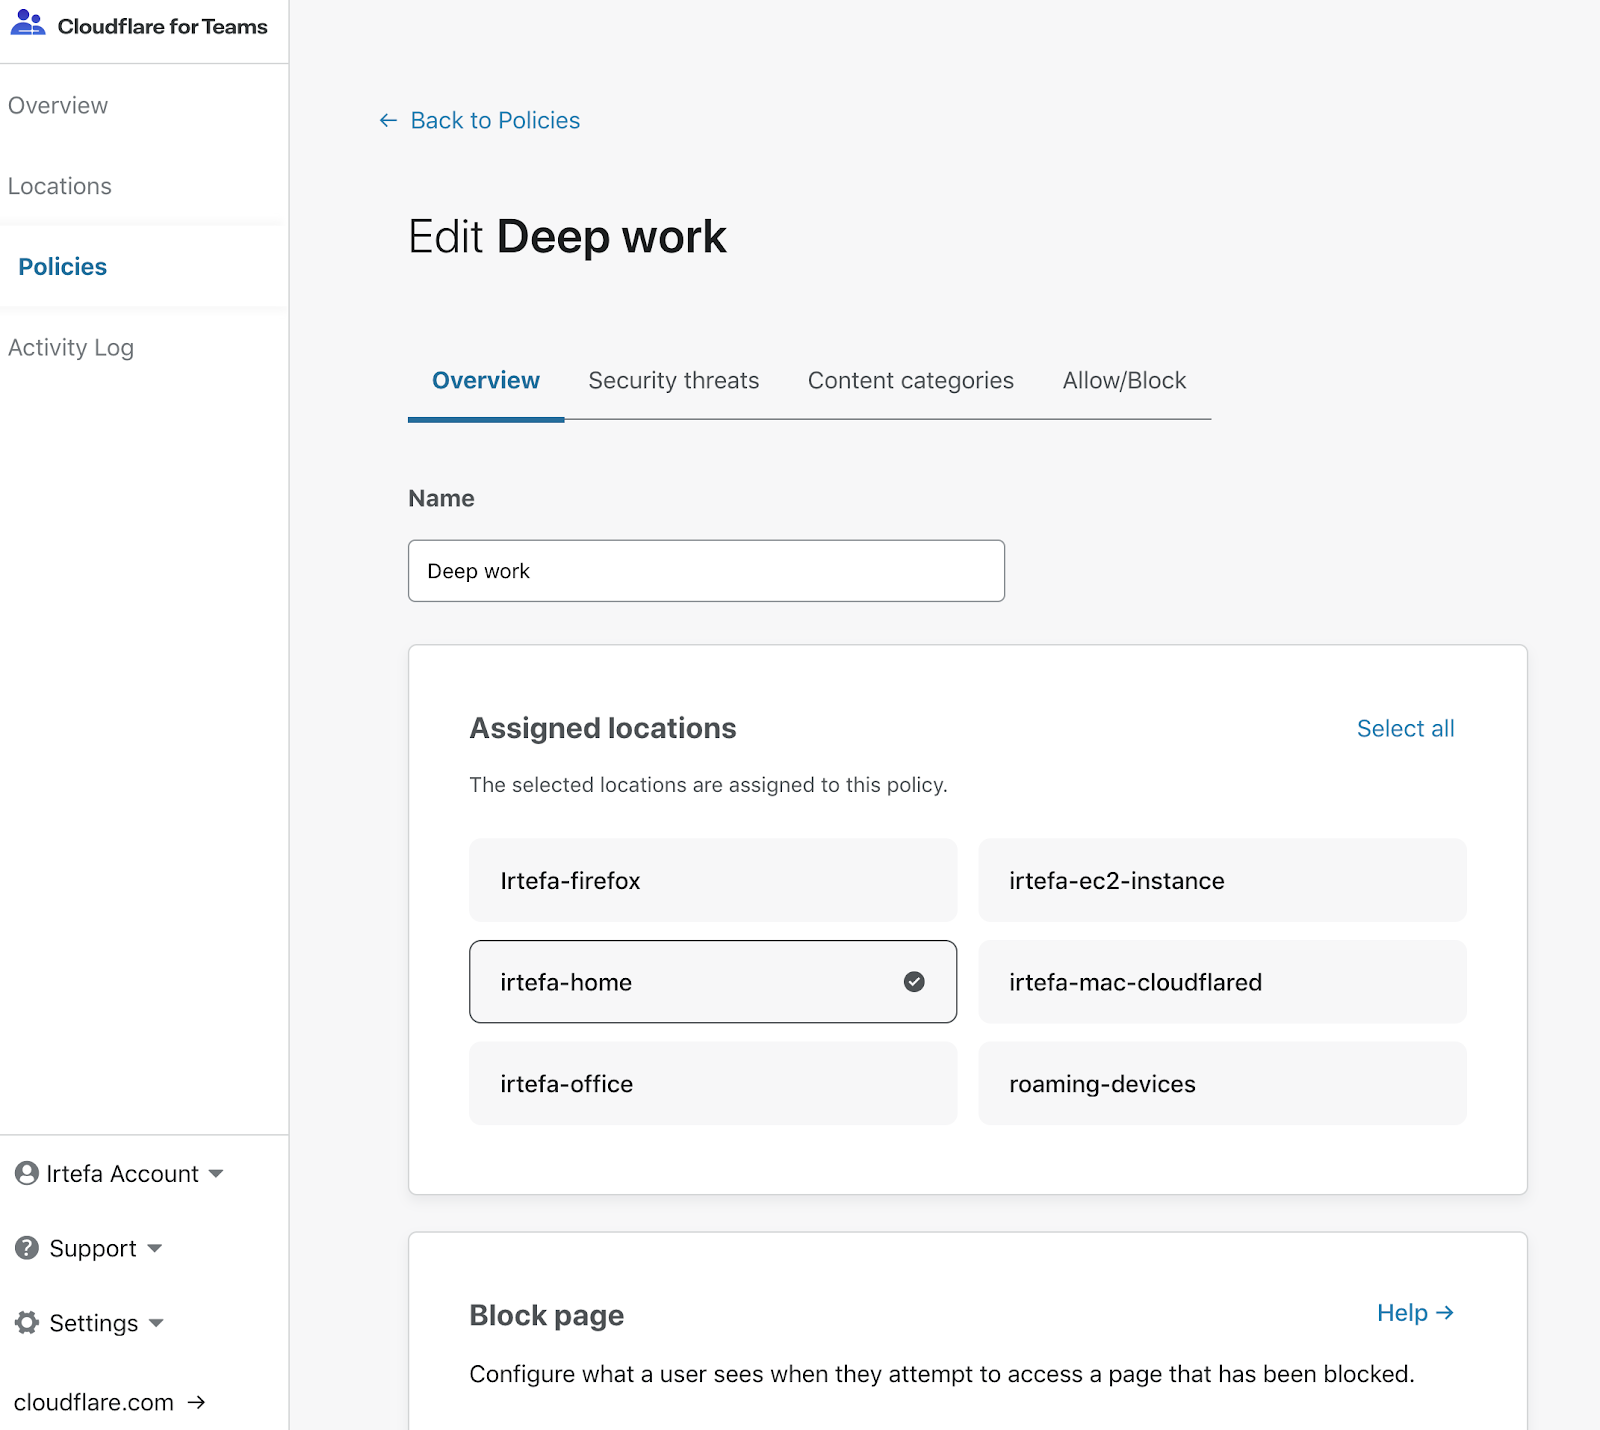Click the Settings gear icon
The width and height of the screenshot is (1600, 1430).
[27, 1323]
